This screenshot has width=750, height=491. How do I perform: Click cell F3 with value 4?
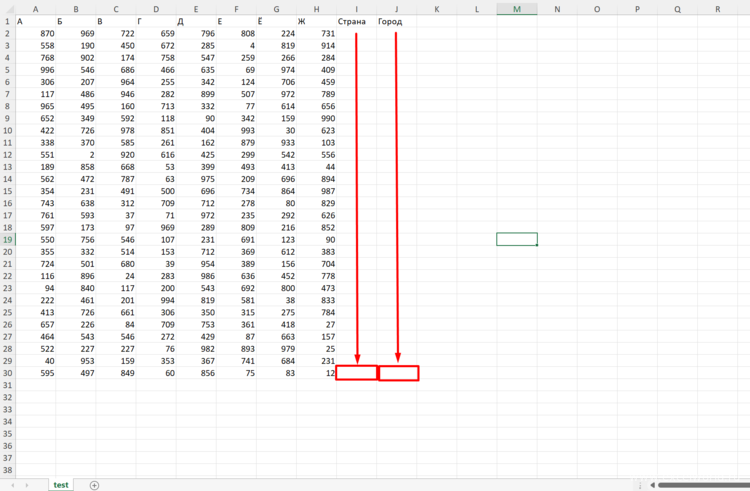[x=236, y=46]
